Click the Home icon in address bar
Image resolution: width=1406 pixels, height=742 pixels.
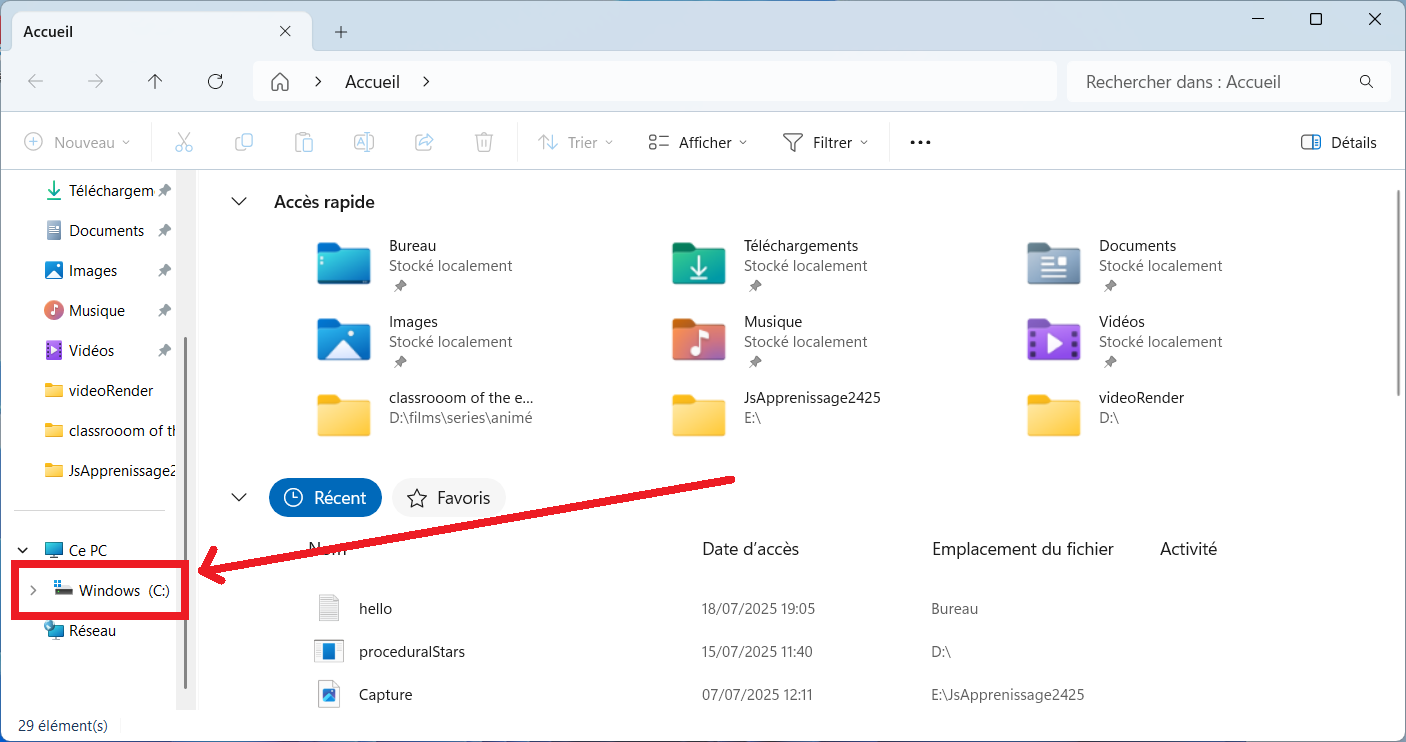point(281,82)
